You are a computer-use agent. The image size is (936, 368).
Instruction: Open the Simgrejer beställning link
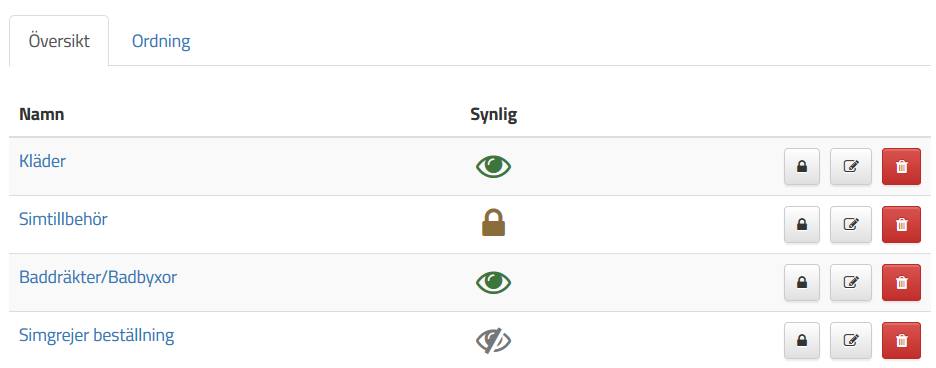coord(97,335)
